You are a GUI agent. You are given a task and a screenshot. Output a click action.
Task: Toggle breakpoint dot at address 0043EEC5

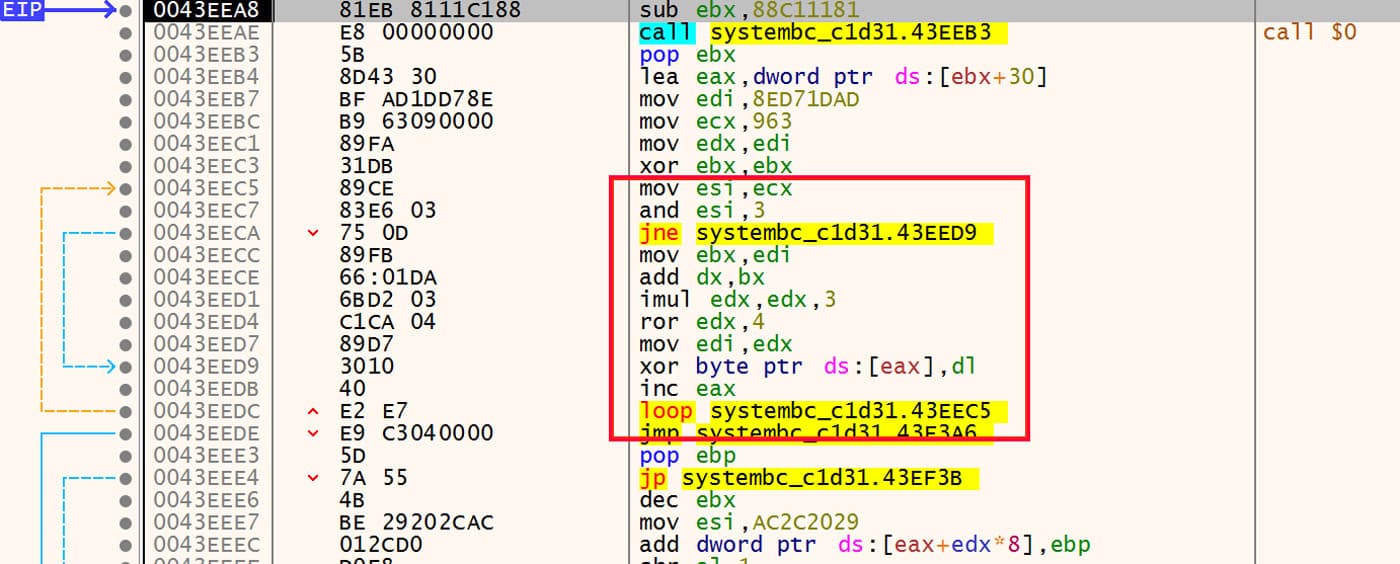click(125, 188)
